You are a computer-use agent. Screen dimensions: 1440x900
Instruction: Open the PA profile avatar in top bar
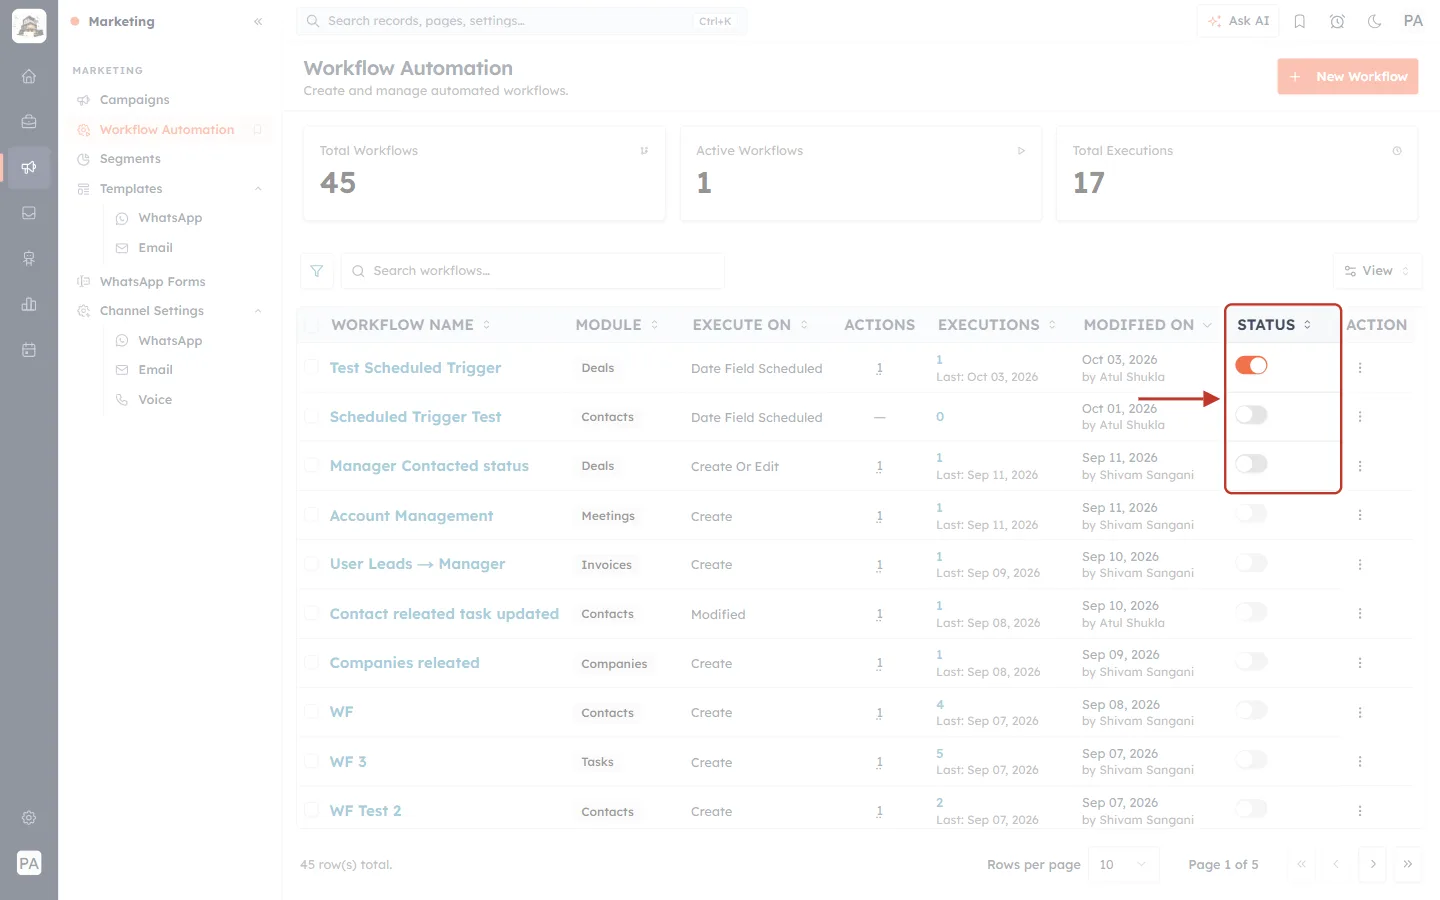[x=1413, y=21]
